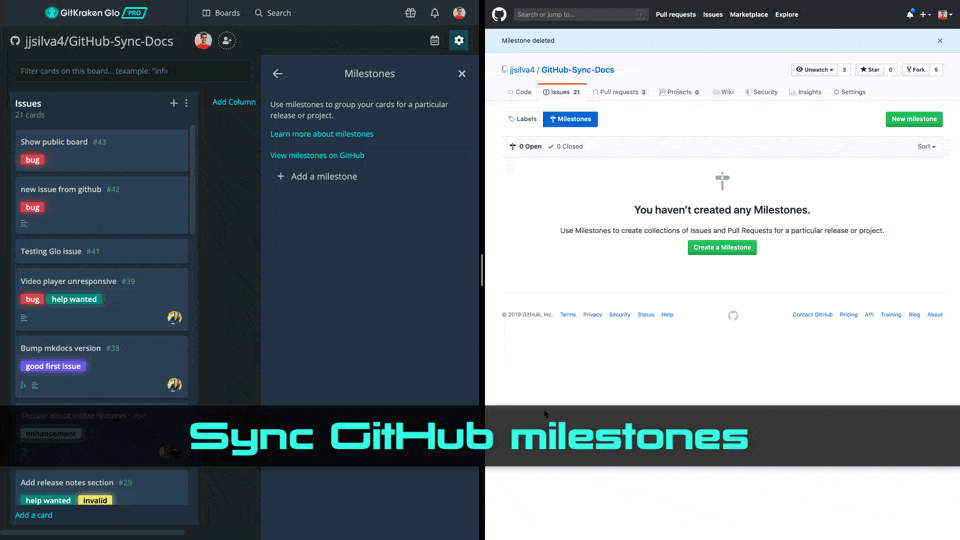The height and width of the screenshot is (540, 960).
Task: Open the Show public board card
Action: point(102,150)
